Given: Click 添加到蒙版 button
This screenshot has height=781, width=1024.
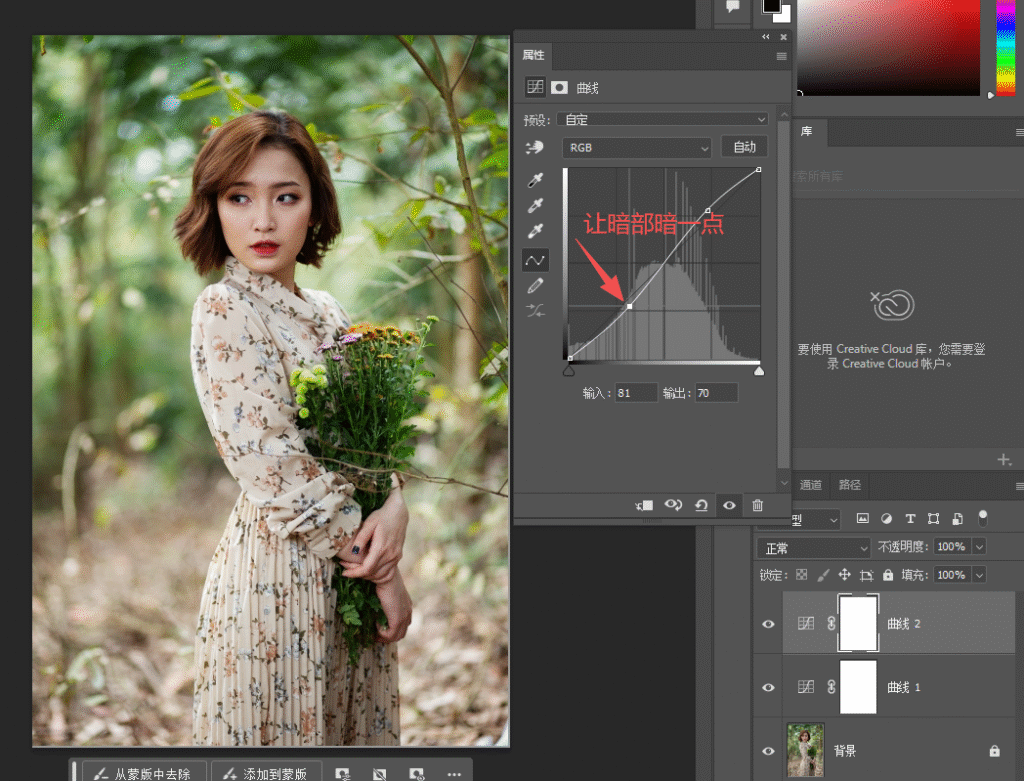Looking at the screenshot, I should [266, 773].
